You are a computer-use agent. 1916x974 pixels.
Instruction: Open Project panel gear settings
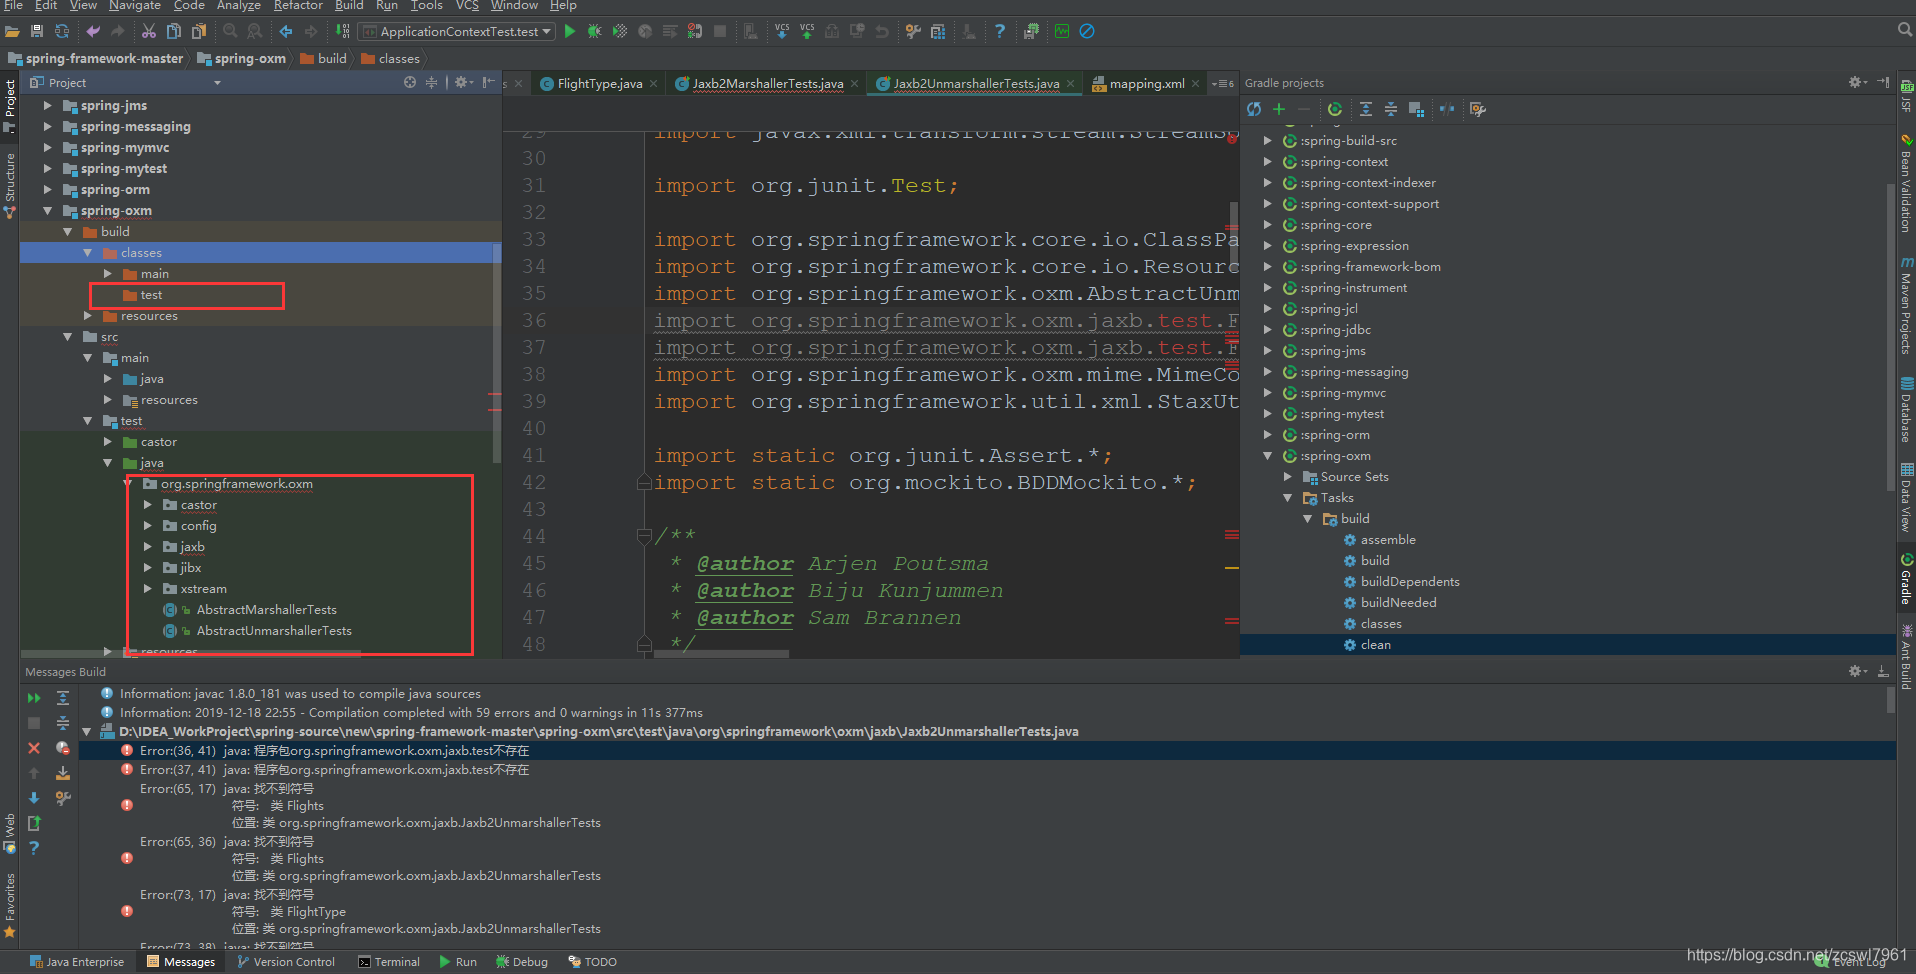point(462,82)
